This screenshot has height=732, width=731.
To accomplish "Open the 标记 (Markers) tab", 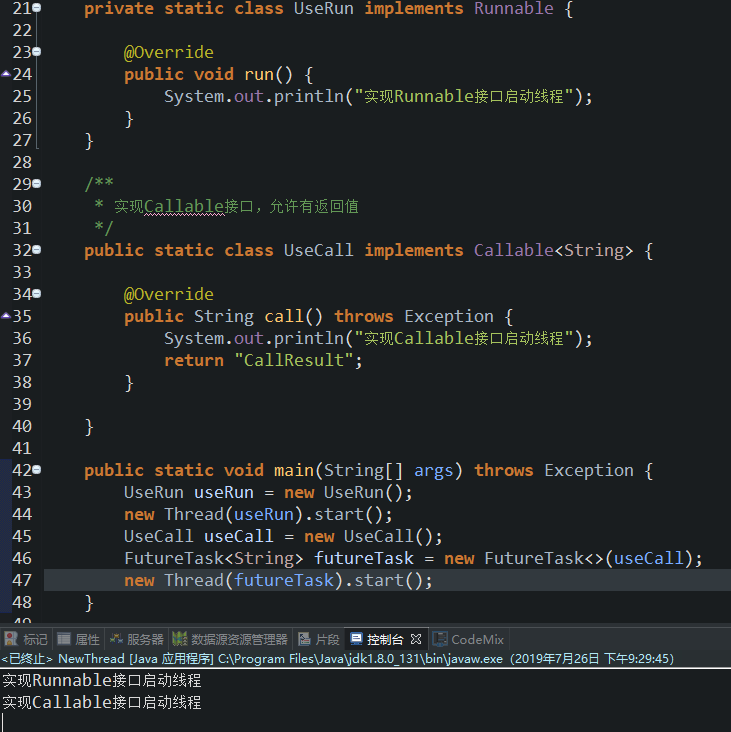I will [26, 639].
